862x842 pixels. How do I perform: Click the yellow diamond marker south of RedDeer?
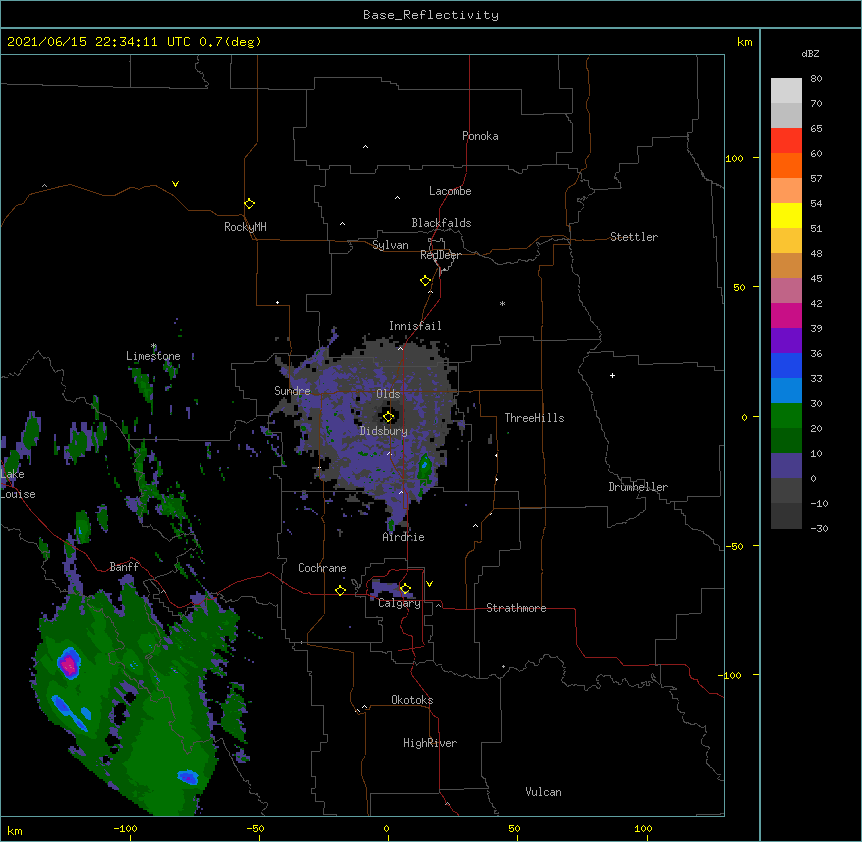point(426,281)
